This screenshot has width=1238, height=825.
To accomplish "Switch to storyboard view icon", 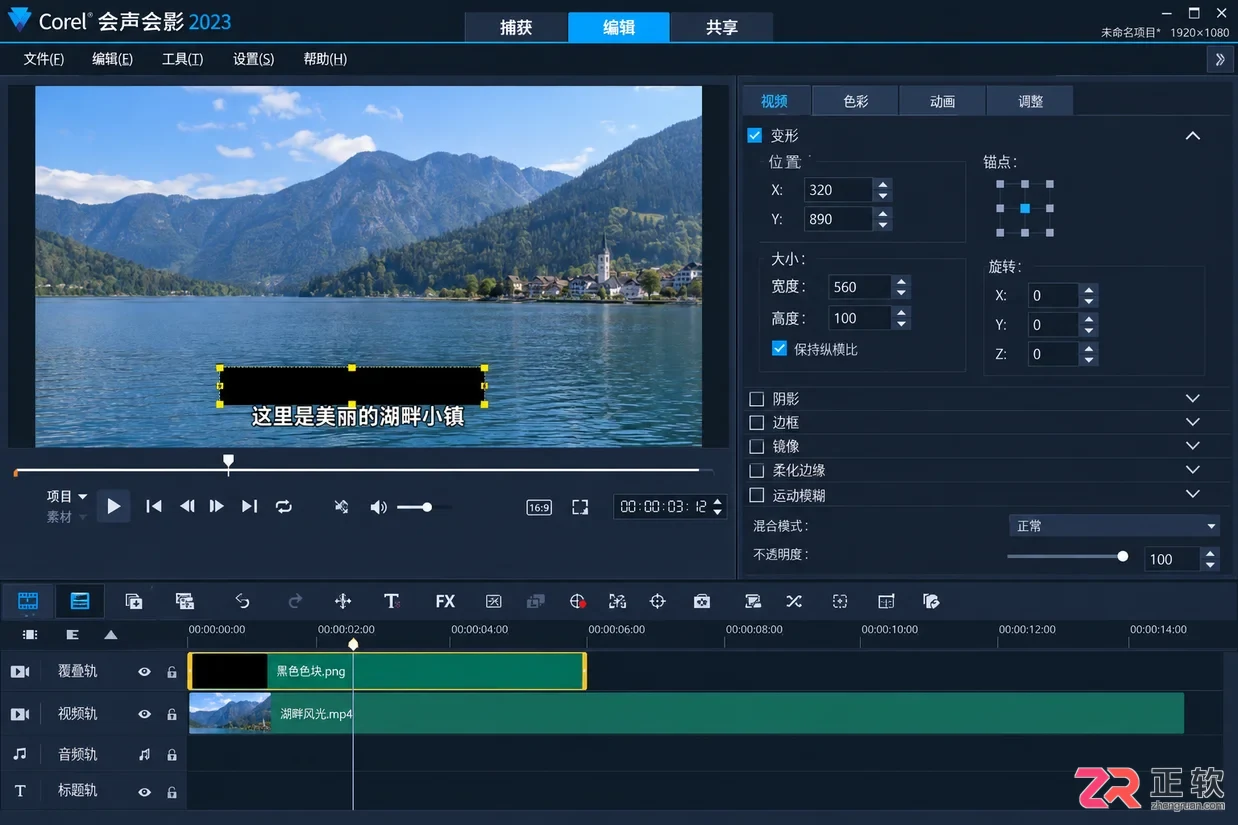I will click(x=28, y=601).
